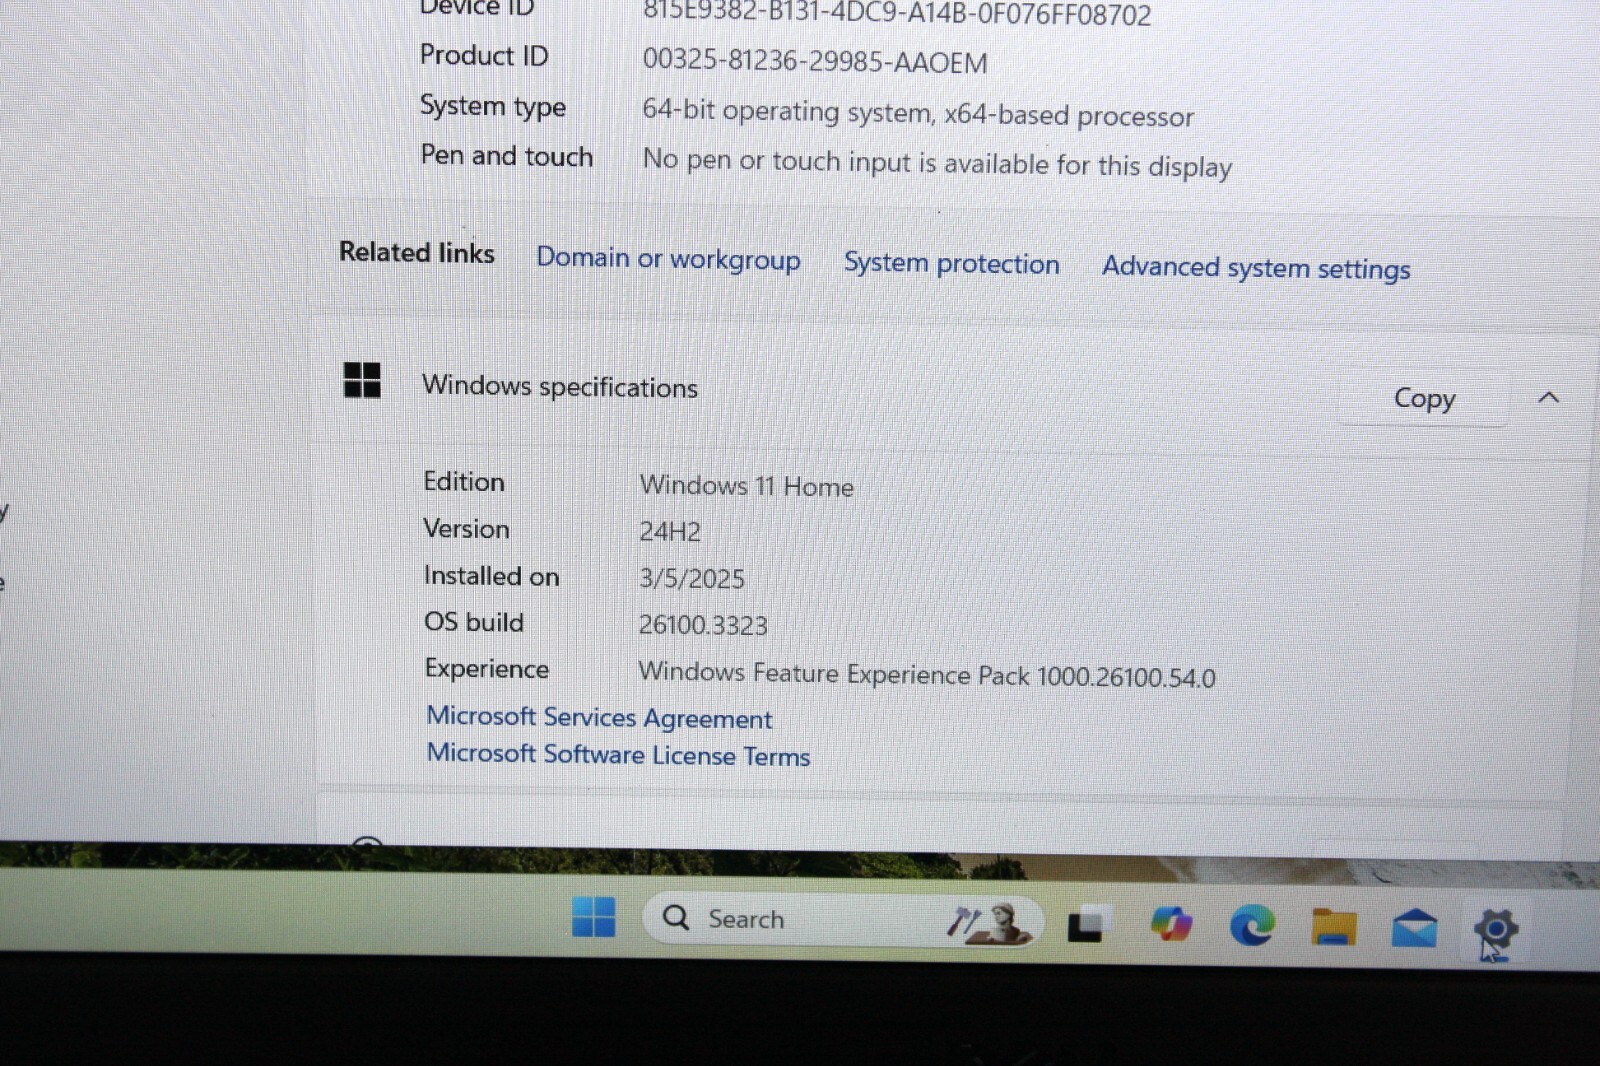Select the Installed on date '3/5/2025'
The image size is (1600, 1066).
point(692,578)
